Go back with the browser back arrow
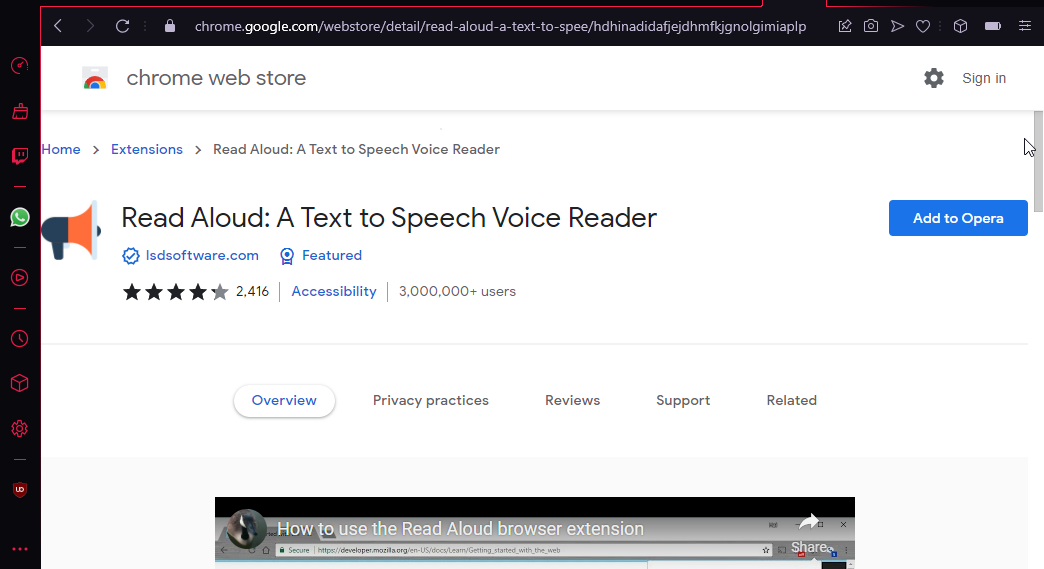Screen dimensions: 1044x569 (58, 26)
